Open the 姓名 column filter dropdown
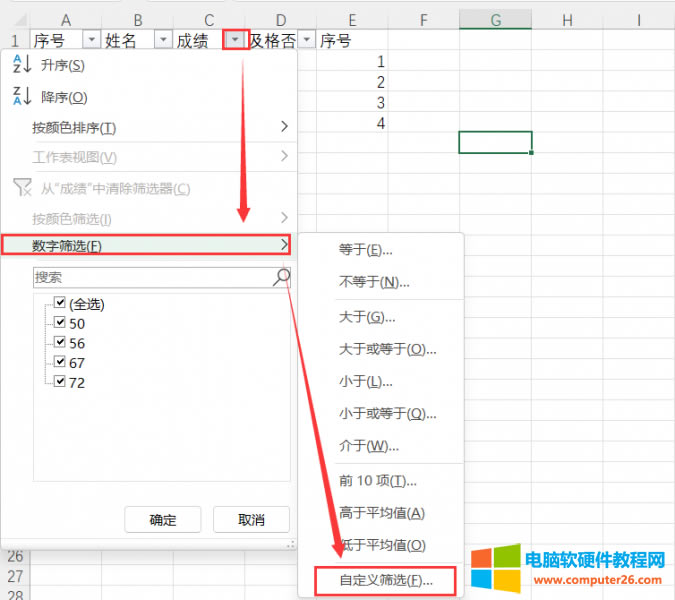 [x=163, y=40]
